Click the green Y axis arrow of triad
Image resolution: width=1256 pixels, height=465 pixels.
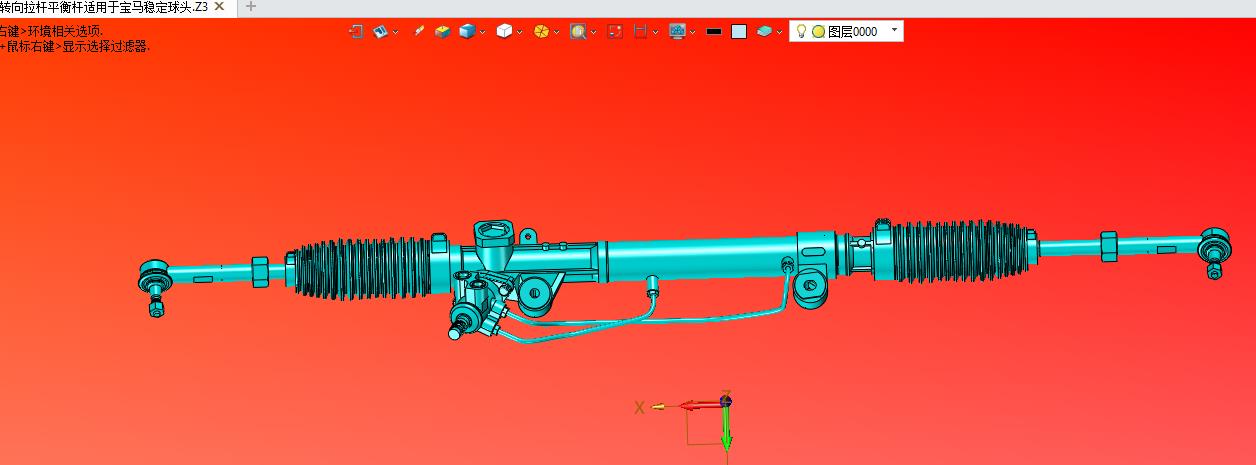click(x=727, y=428)
